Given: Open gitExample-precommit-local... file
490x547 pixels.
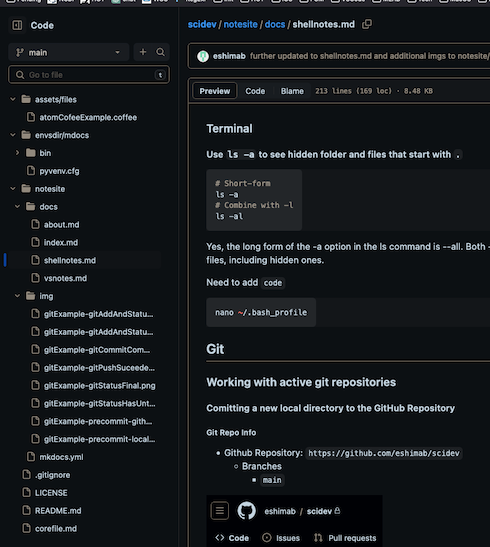Looking at the screenshot, I should click(99, 439).
